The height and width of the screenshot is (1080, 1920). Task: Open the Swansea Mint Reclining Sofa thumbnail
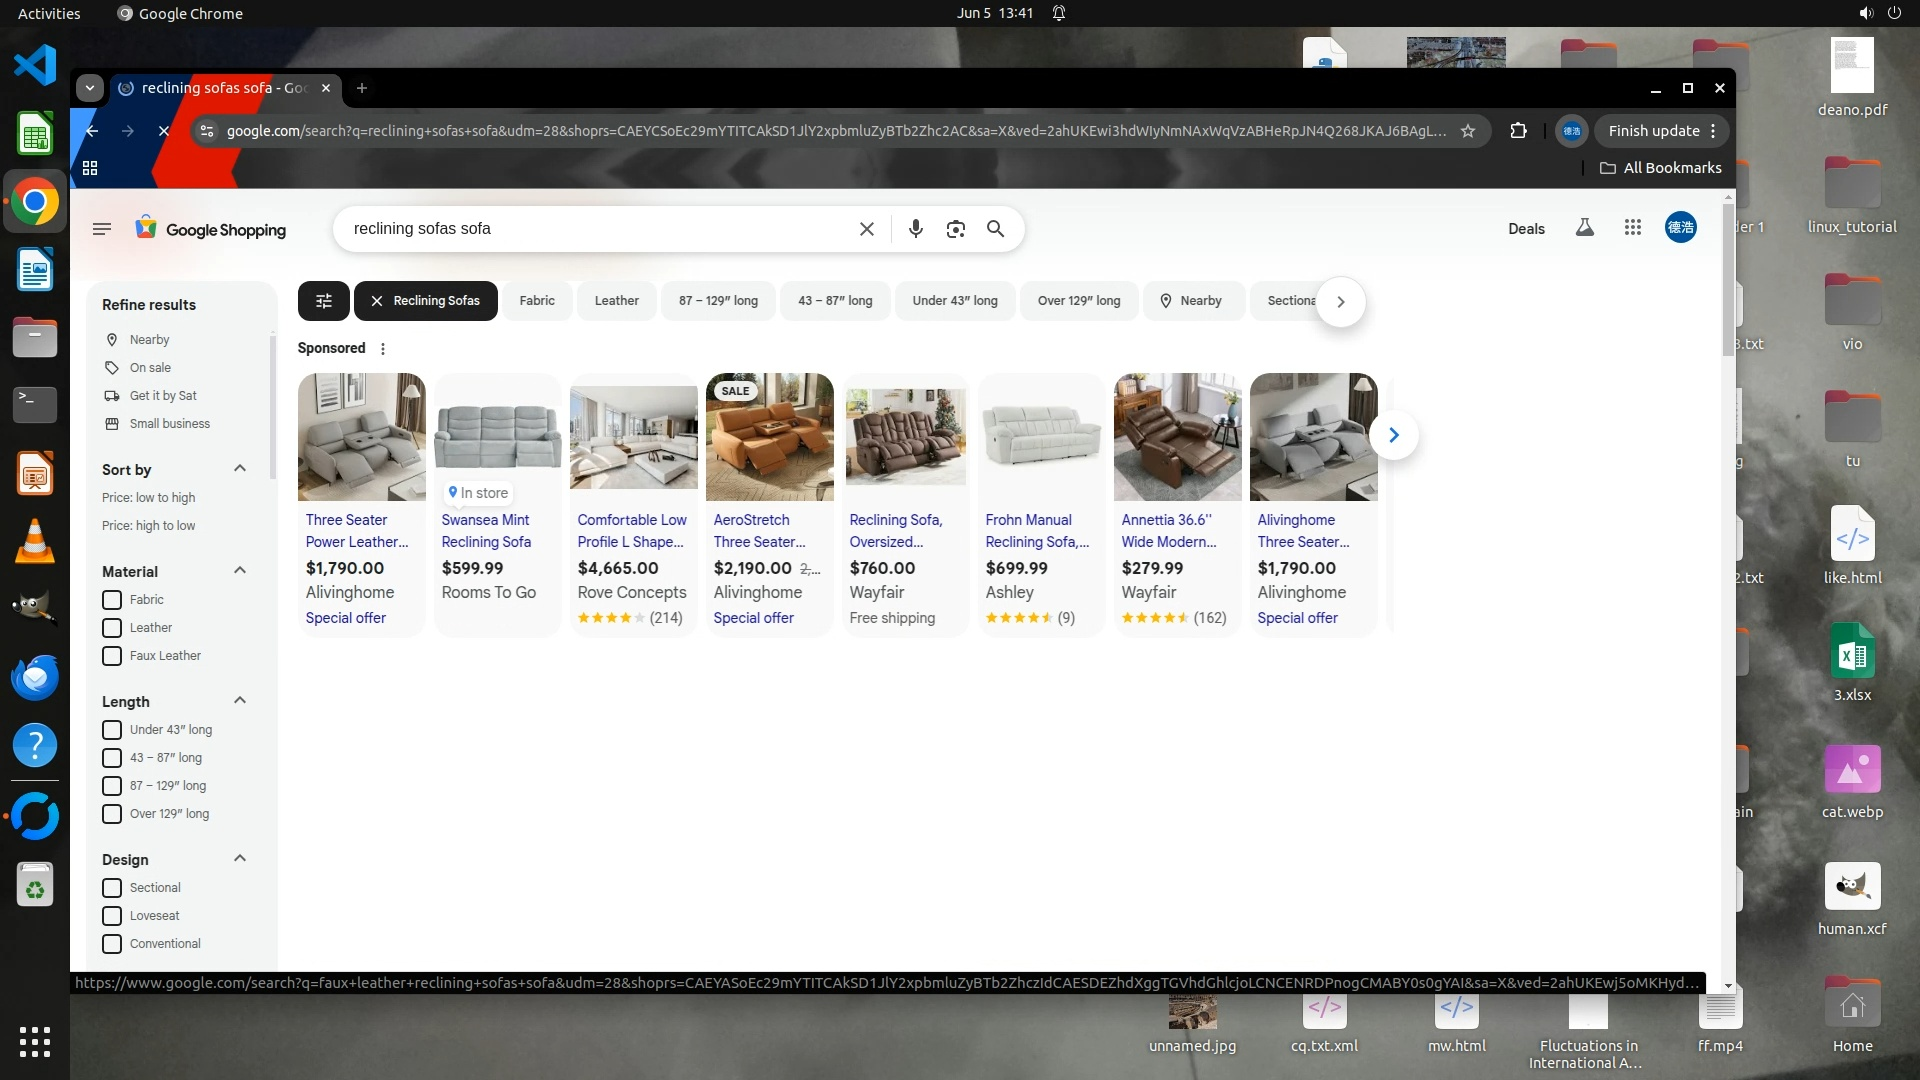pyautogui.click(x=497, y=437)
